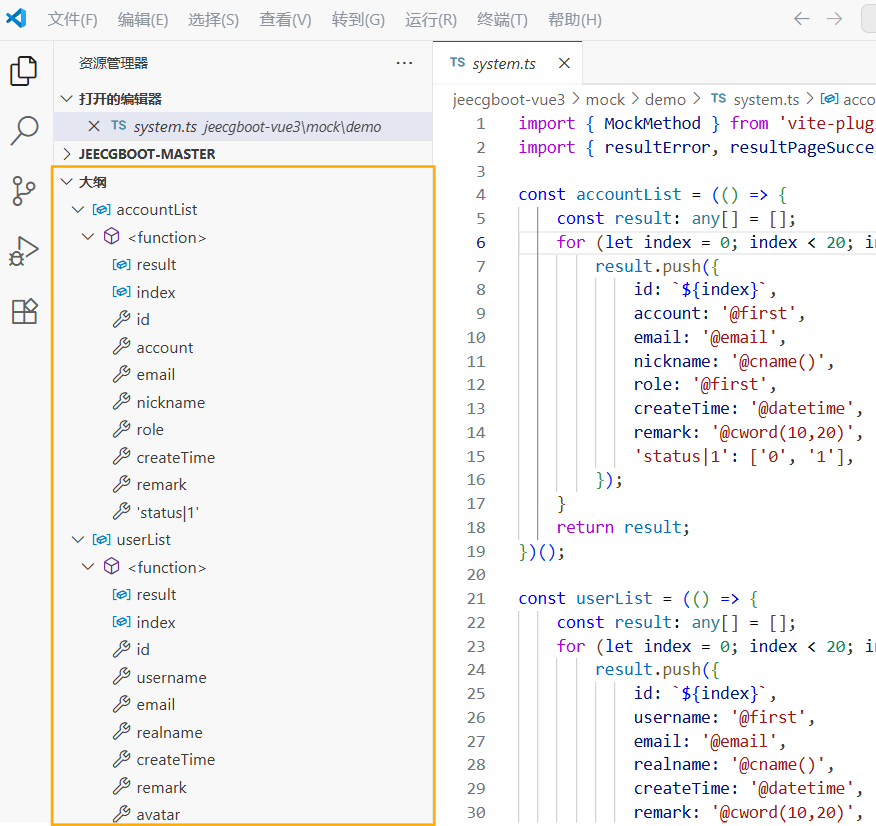Select remark under userList in outline
Screen dimensions: 876x826
tap(244, 787)
